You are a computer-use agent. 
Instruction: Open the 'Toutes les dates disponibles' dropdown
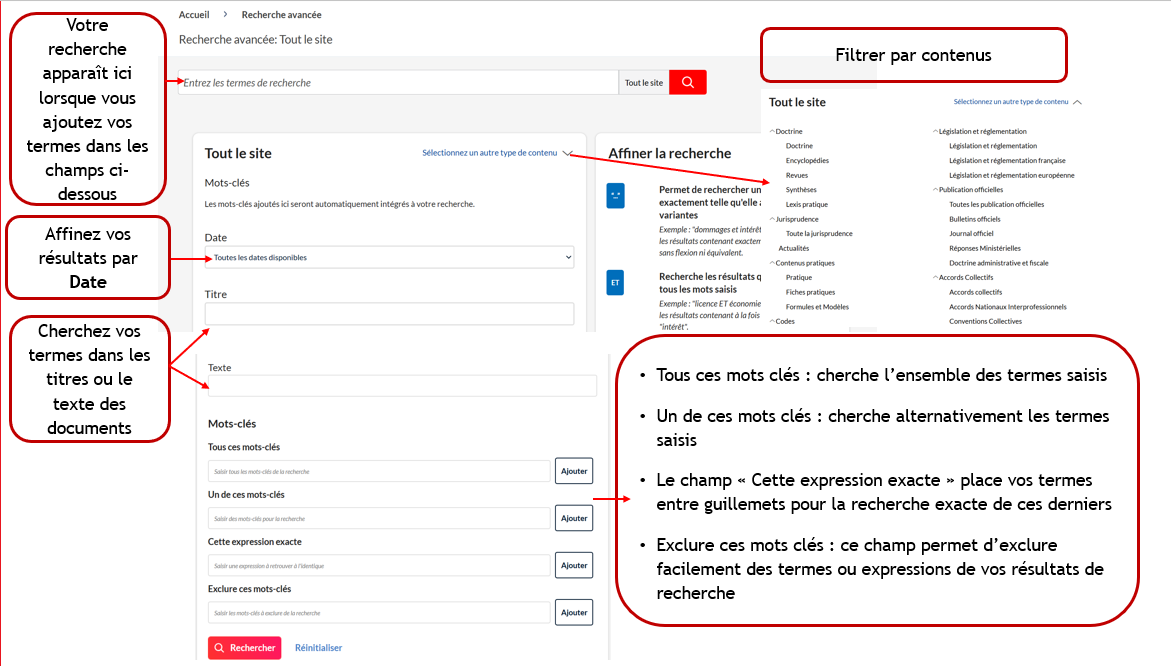(x=389, y=258)
